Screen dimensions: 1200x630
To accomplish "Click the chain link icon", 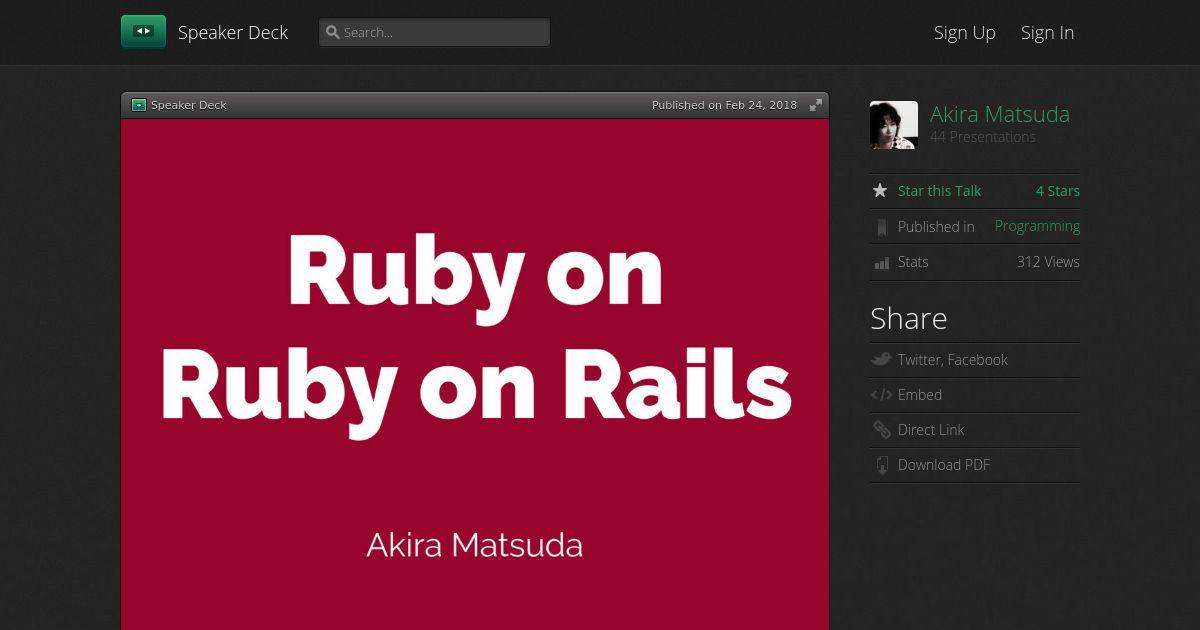I will 881,430.
